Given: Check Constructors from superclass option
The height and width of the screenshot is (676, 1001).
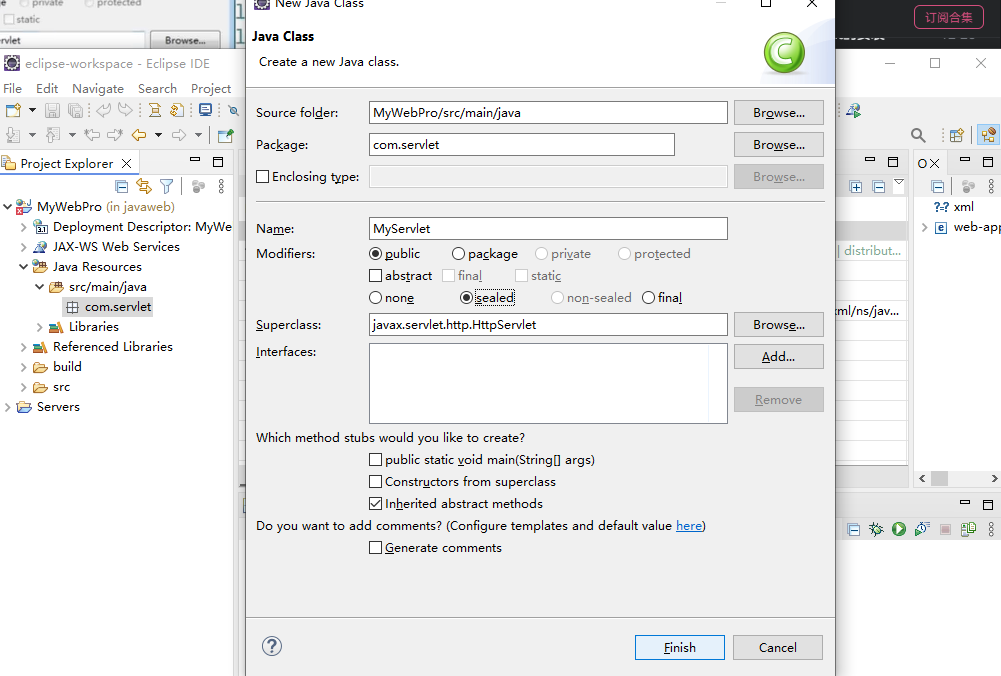Looking at the screenshot, I should click(375, 481).
